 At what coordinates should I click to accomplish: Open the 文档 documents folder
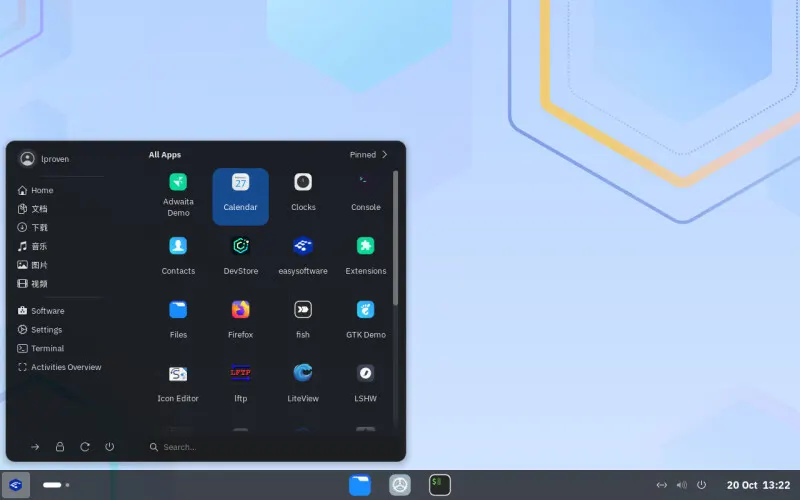coord(33,209)
